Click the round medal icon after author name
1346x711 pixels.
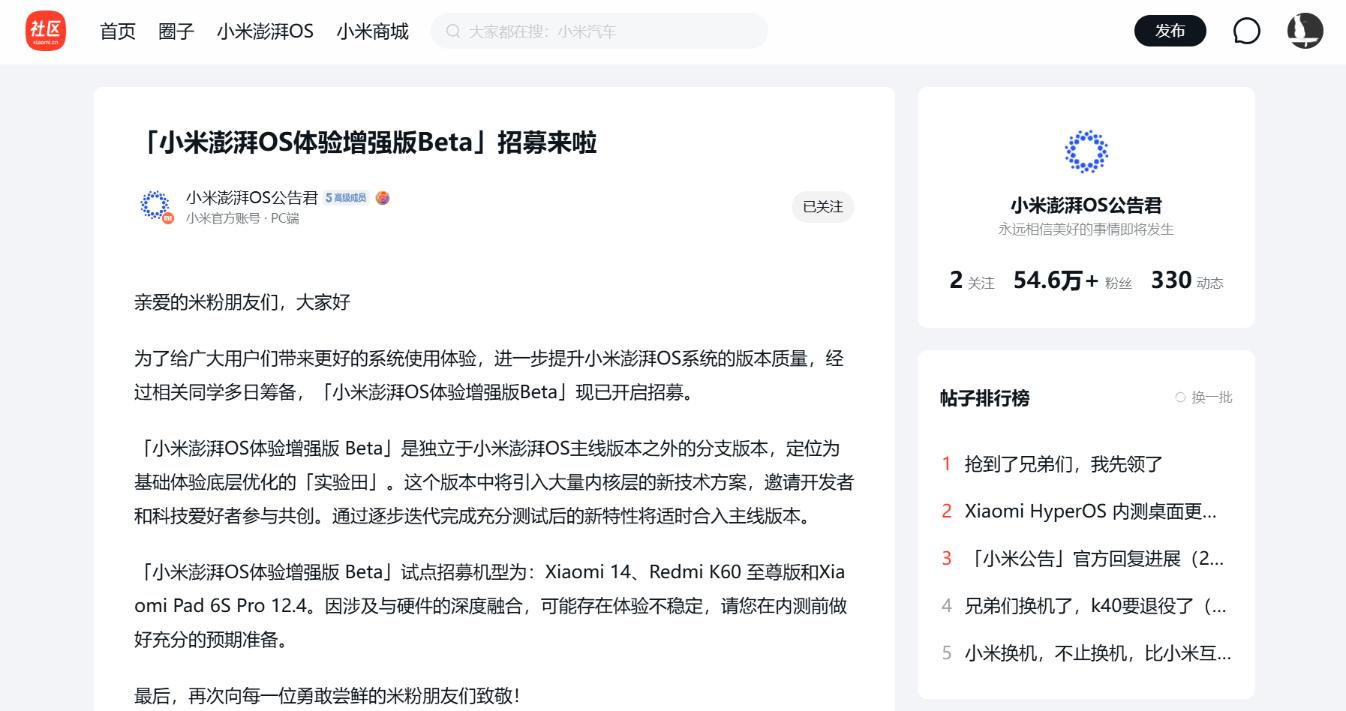point(382,198)
